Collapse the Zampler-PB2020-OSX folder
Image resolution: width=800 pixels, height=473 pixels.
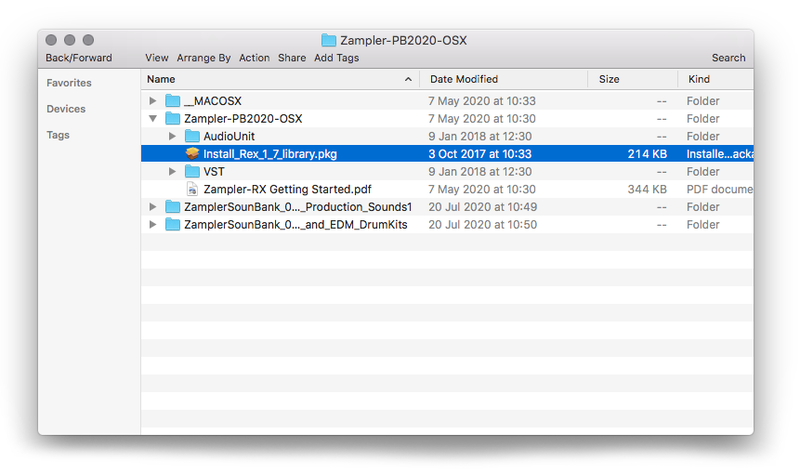153,118
